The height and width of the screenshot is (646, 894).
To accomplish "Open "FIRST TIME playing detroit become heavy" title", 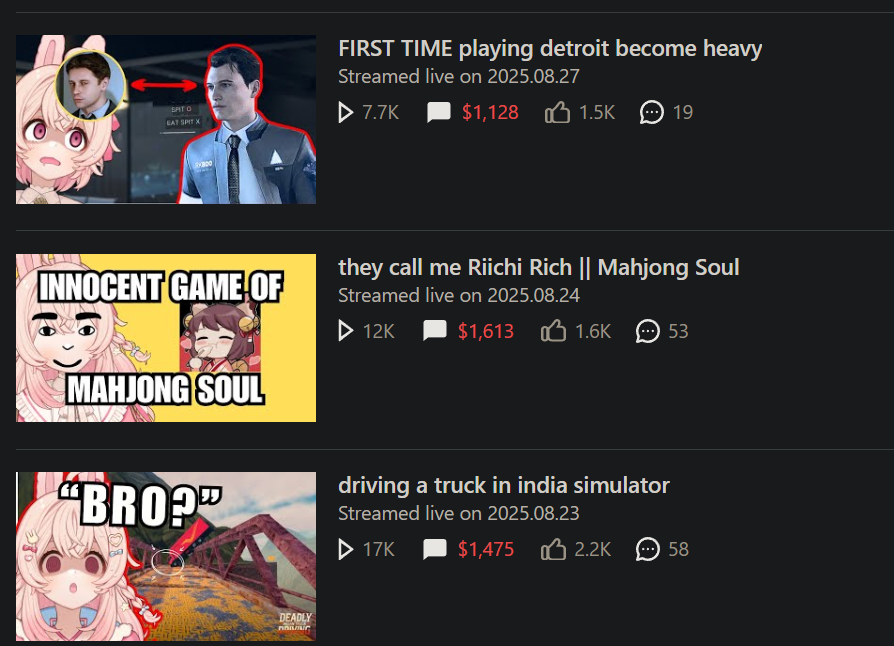I will coord(550,48).
